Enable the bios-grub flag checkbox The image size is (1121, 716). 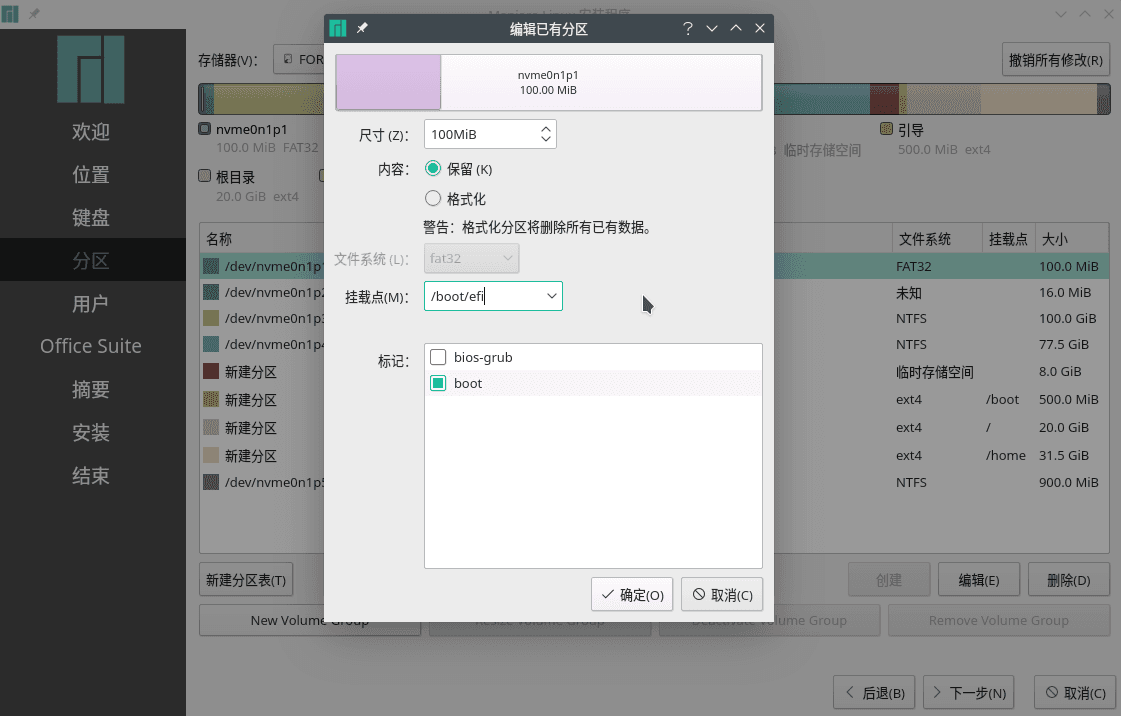(438, 357)
